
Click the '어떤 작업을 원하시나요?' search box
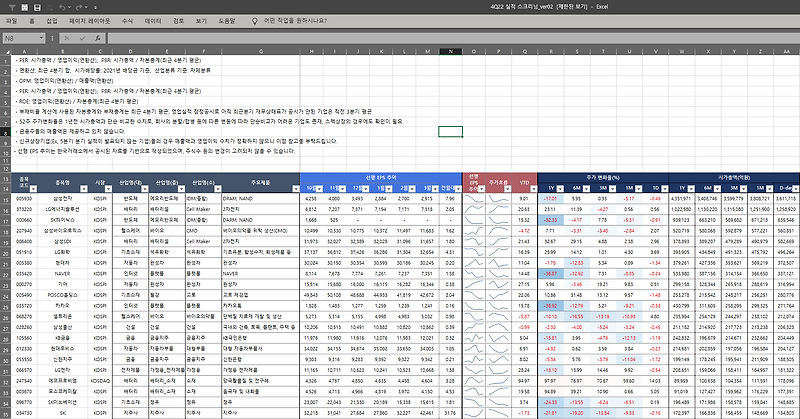click(x=295, y=21)
